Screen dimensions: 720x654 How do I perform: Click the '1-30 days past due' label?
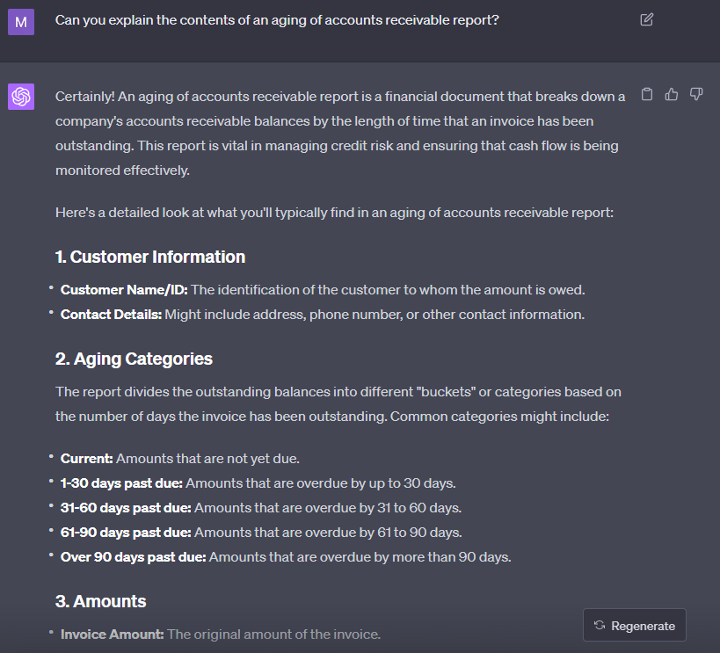tap(122, 483)
